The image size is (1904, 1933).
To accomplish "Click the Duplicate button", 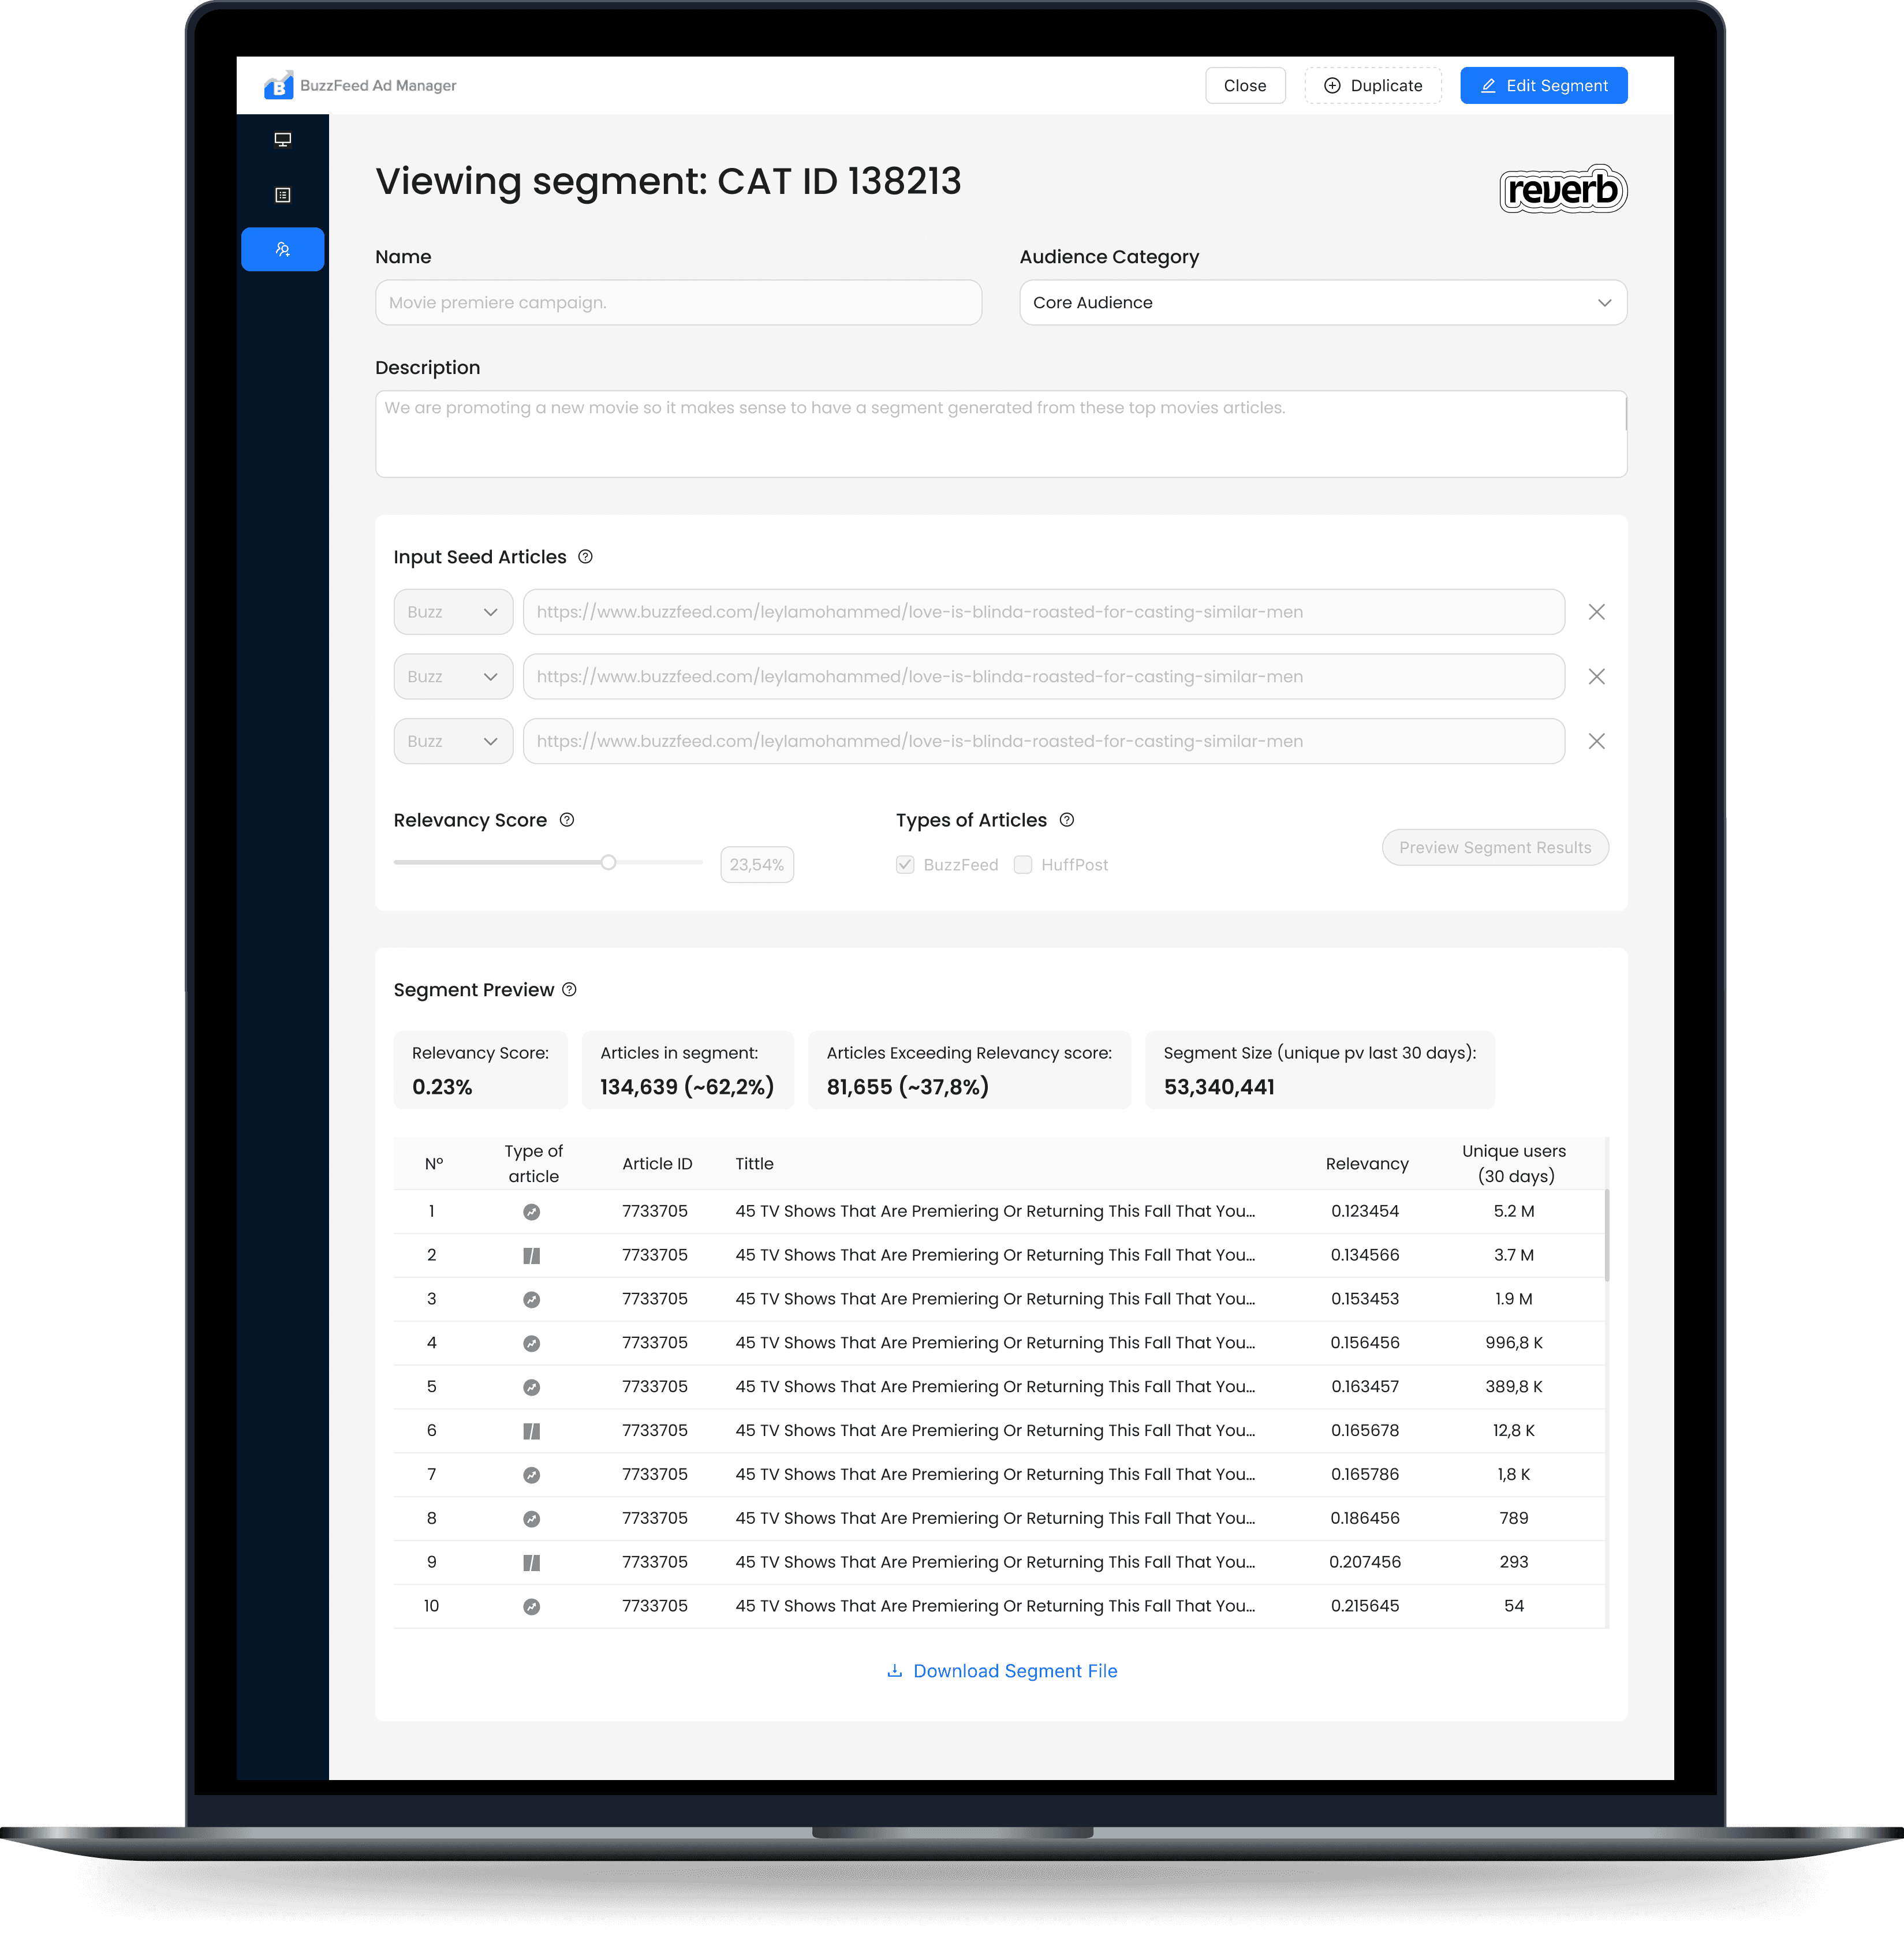I will point(1372,86).
